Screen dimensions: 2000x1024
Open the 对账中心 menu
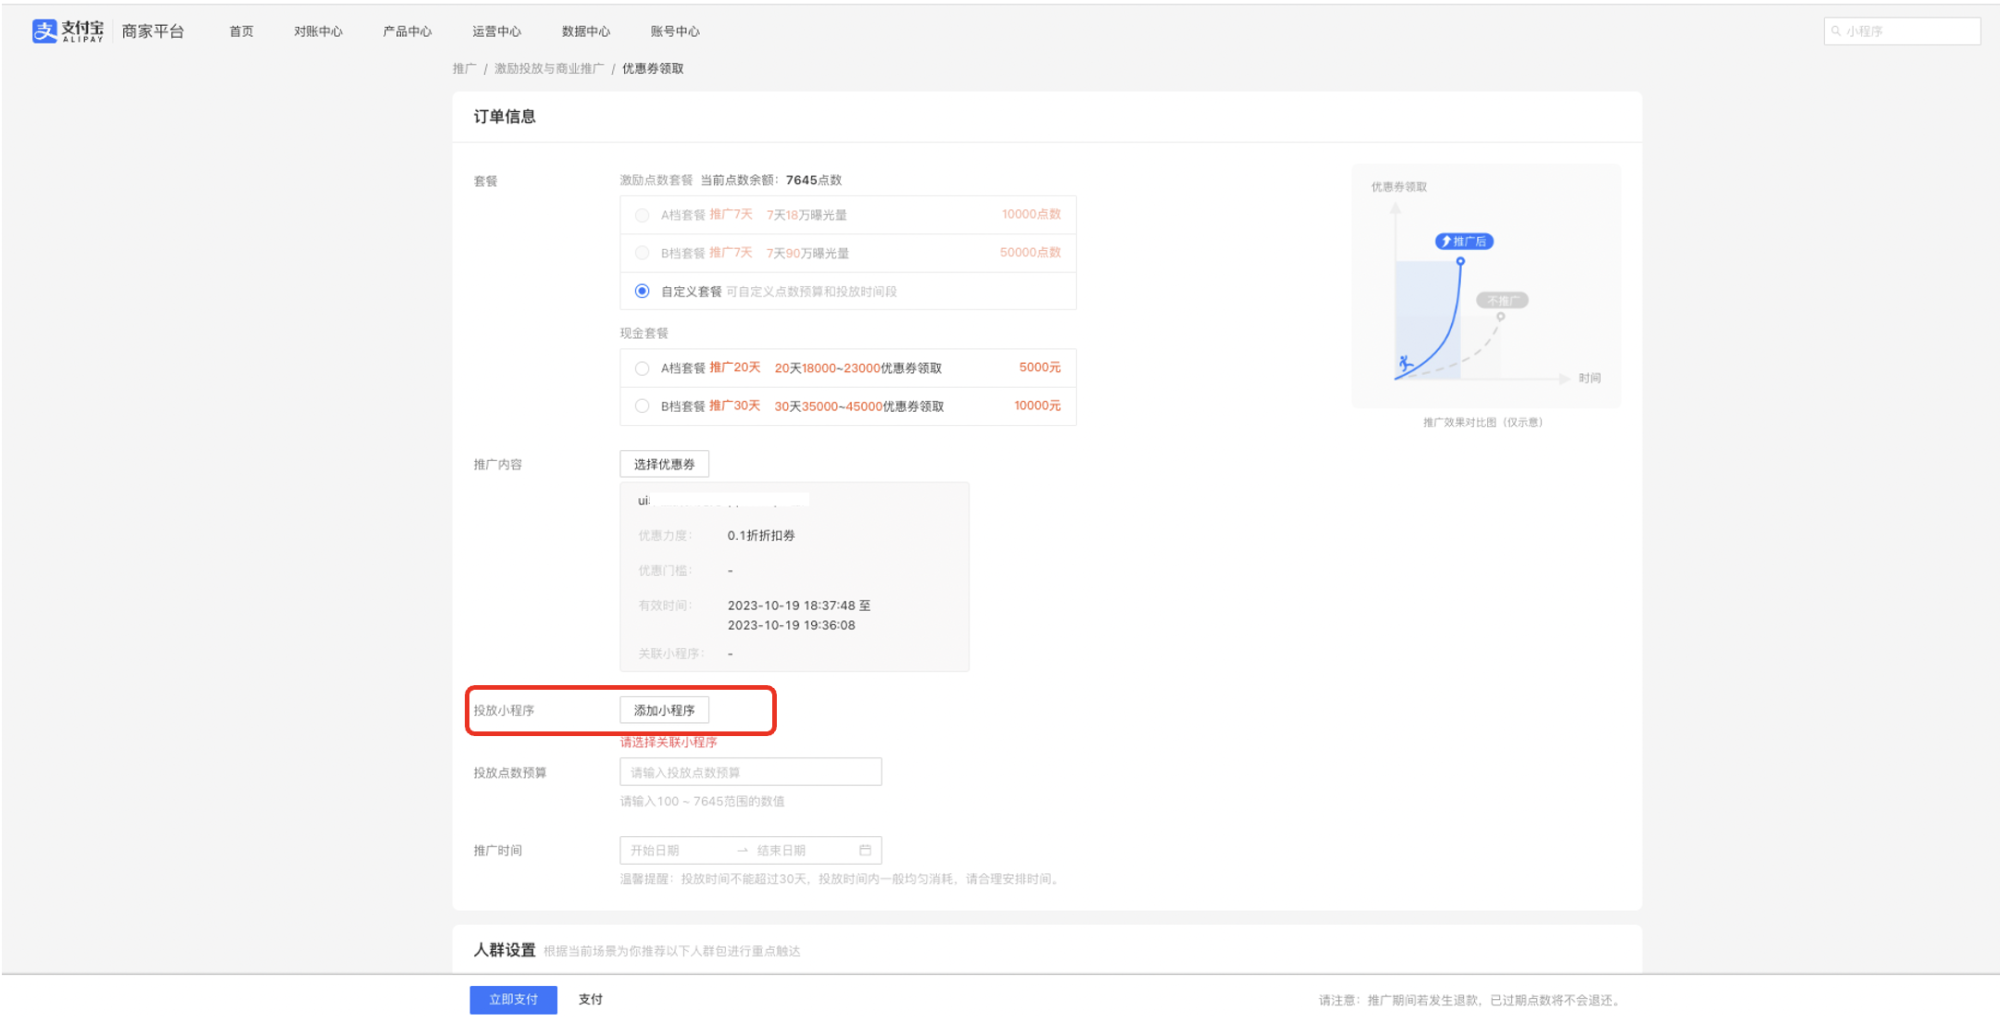coord(318,31)
